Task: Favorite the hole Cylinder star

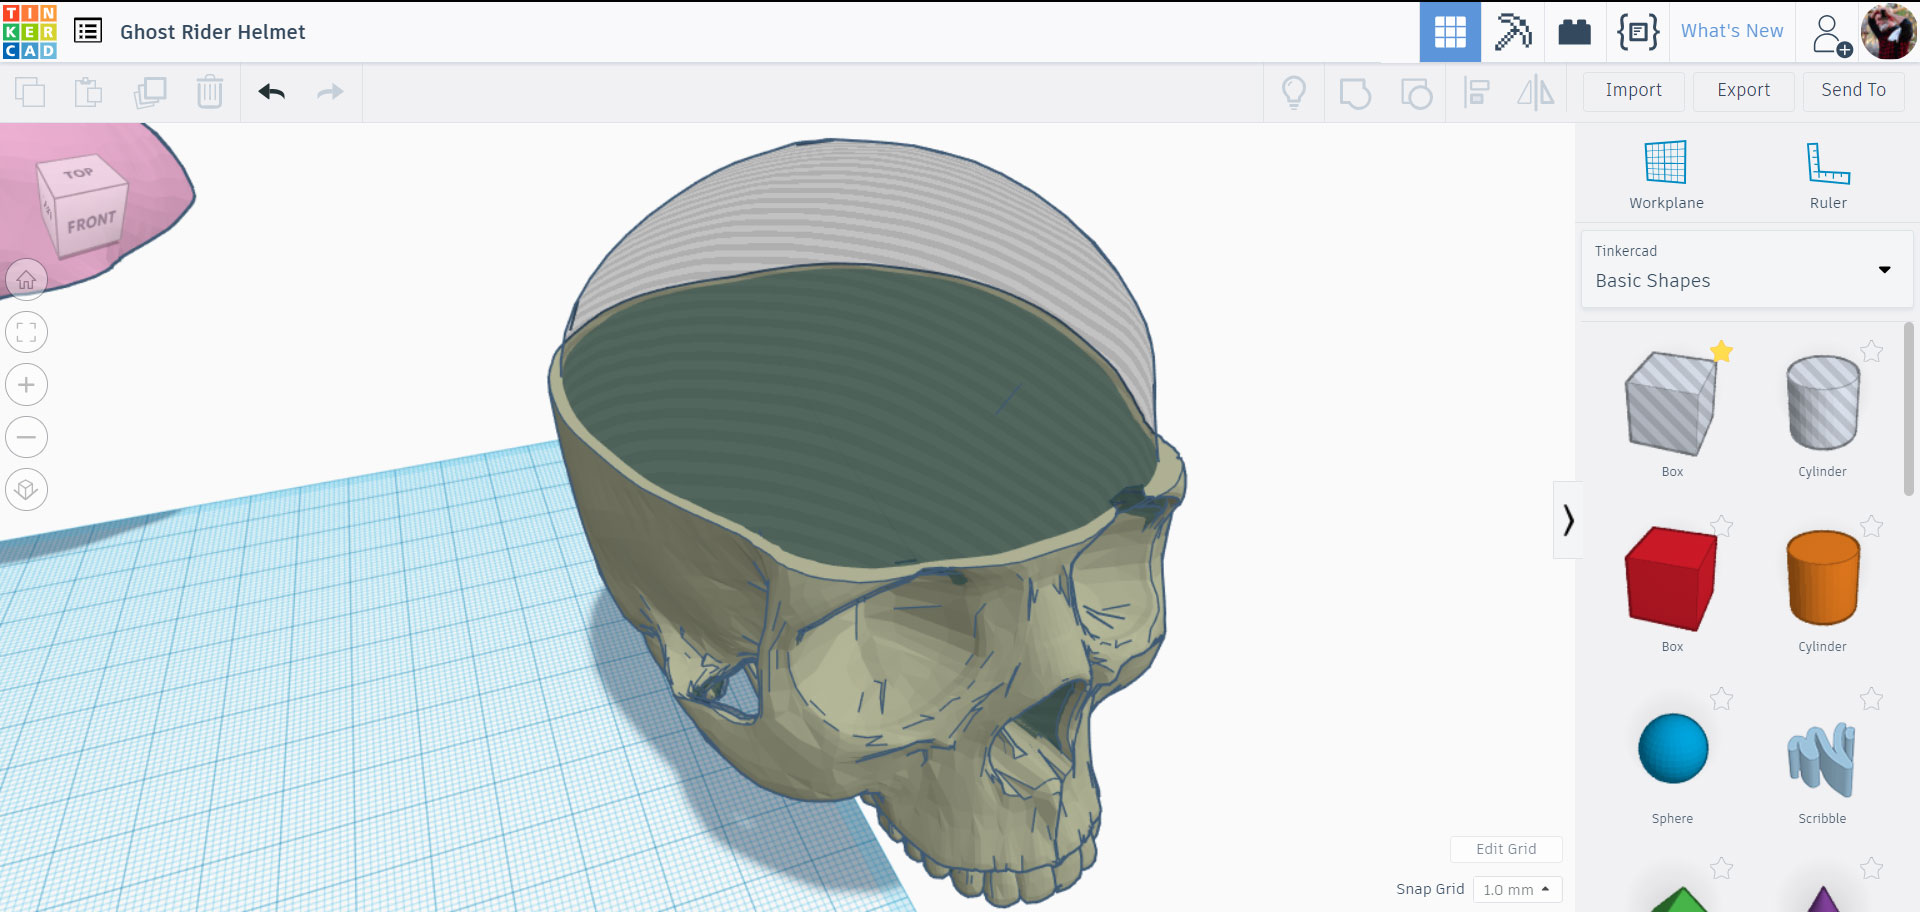Action: coord(1871,351)
